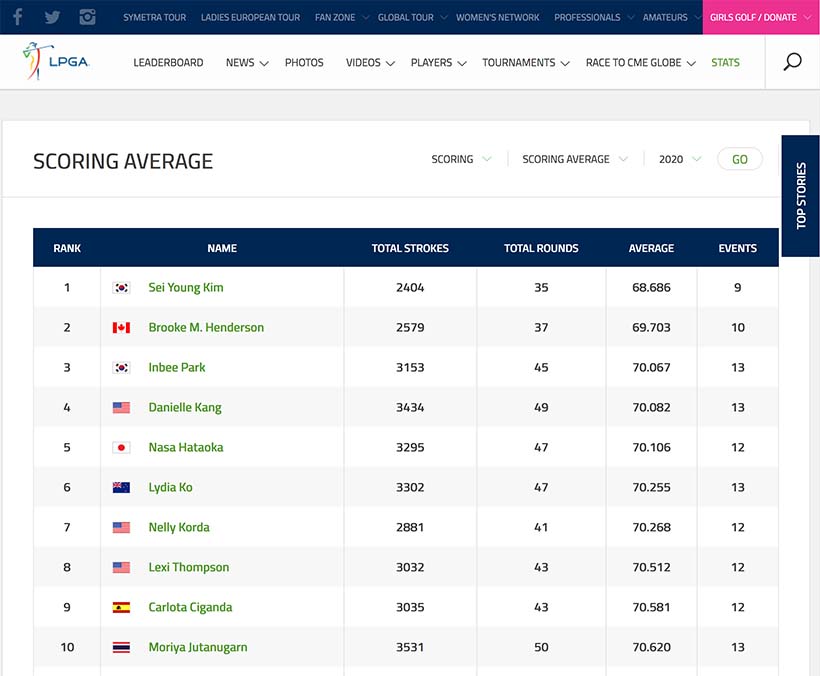The image size is (820, 676).
Task: Click the Canadian flag beside Brooke M. Henderson
Action: tap(122, 328)
